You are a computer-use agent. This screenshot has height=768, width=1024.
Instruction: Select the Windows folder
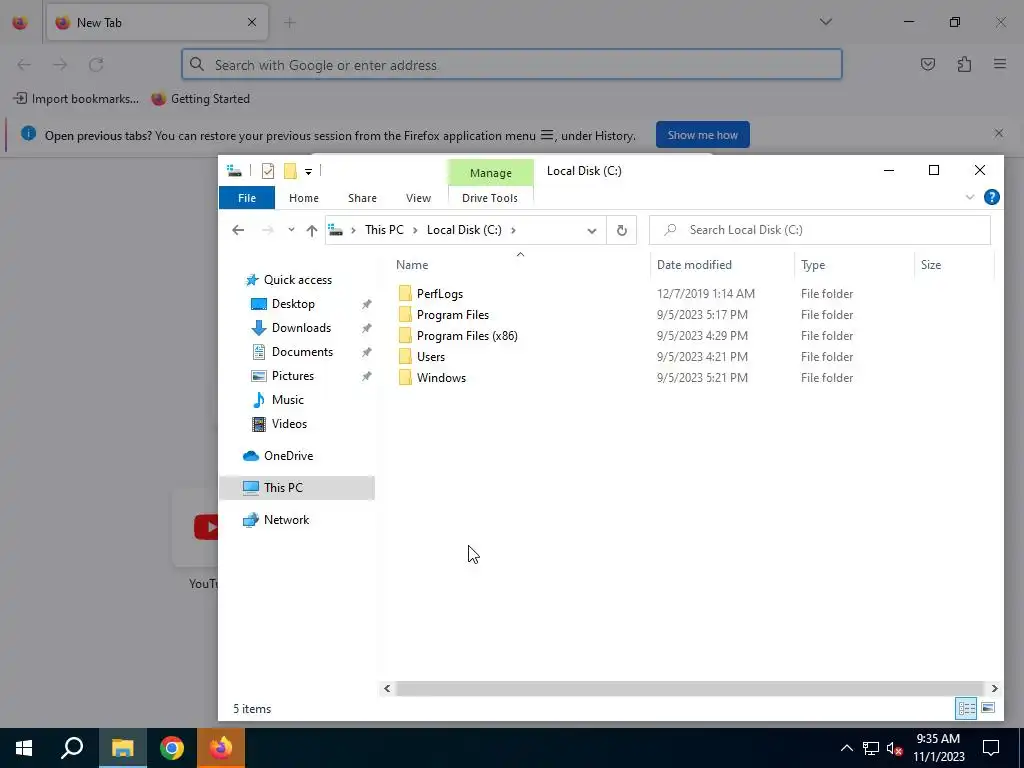pyautogui.click(x=441, y=377)
